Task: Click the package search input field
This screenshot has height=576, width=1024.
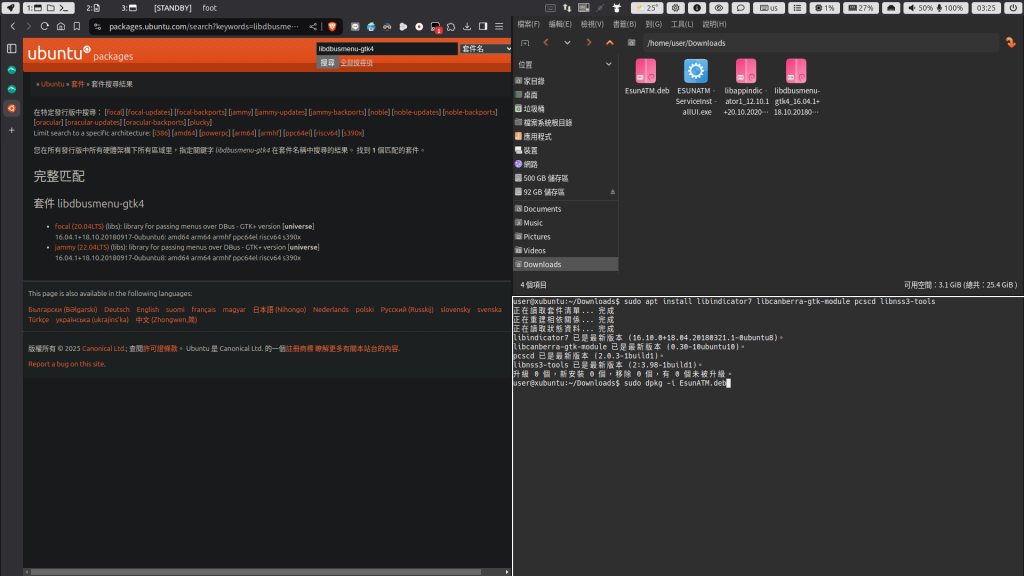Action: pyautogui.click(x=387, y=49)
